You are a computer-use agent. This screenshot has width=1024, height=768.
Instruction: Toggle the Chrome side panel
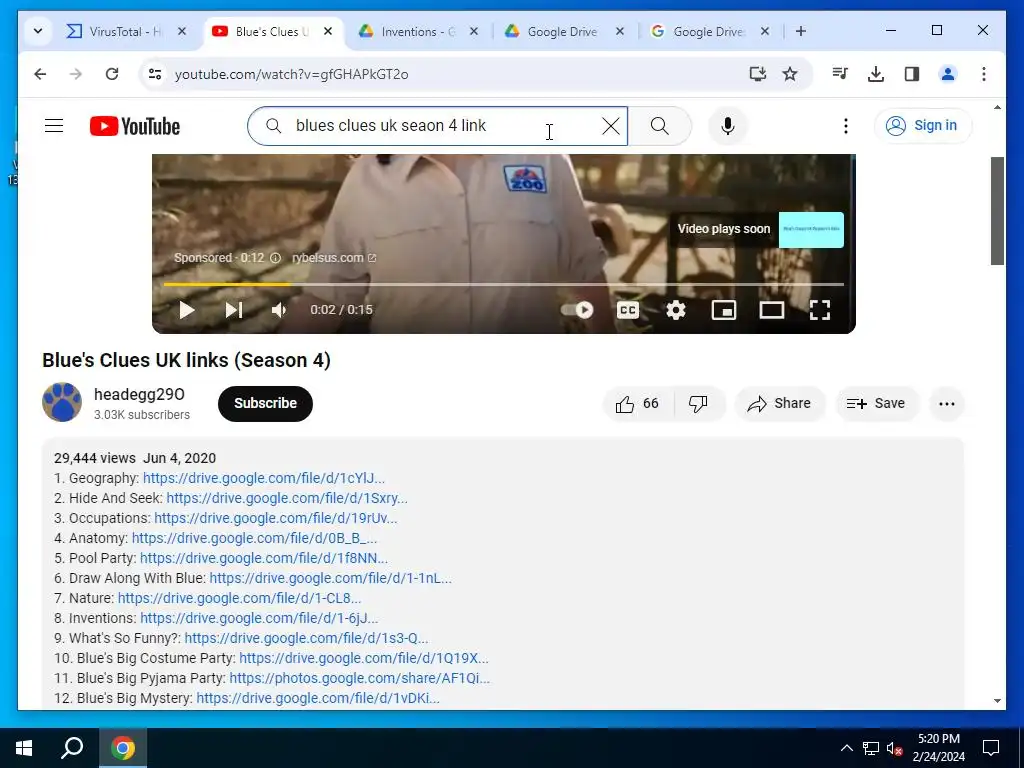click(912, 74)
